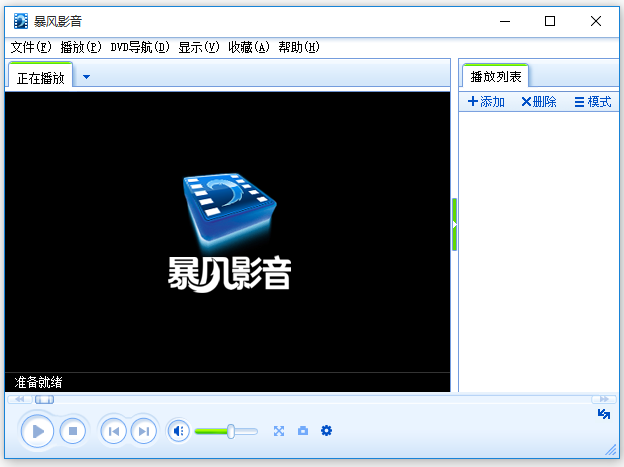Take a screenshot with camera icon
Image resolution: width=624 pixels, height=467 pixels.
(303, 431)
